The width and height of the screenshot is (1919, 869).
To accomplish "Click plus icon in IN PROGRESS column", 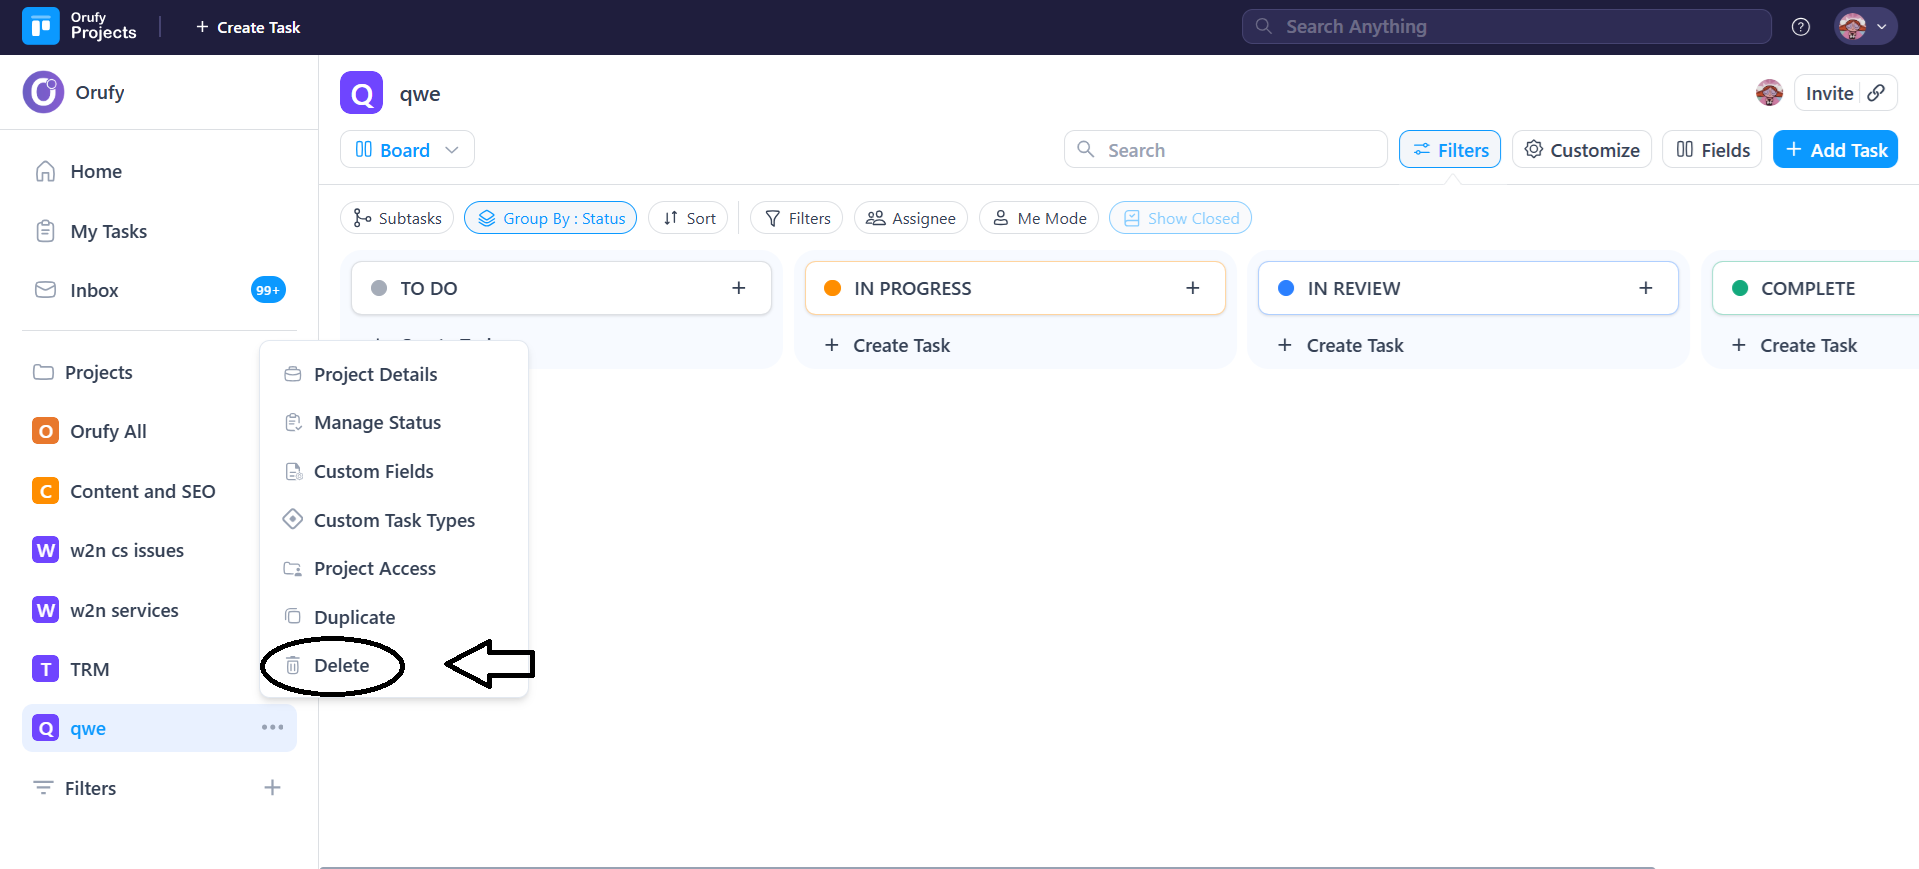I will pos(1192,288).
